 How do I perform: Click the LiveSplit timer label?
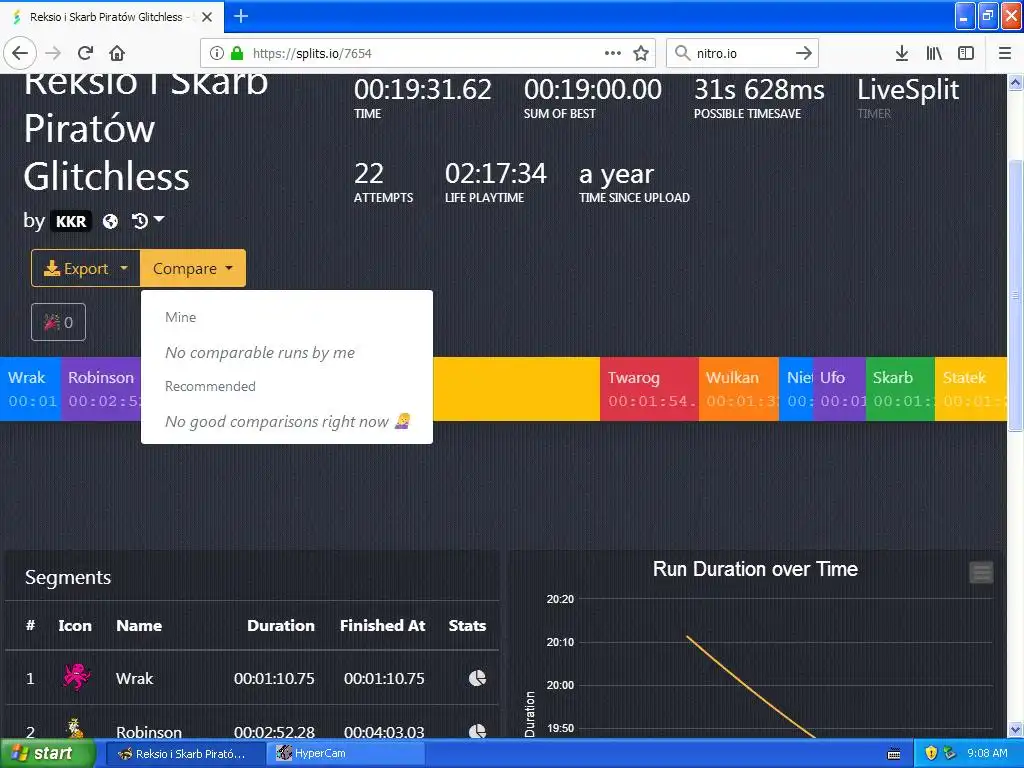click(908, 89)
